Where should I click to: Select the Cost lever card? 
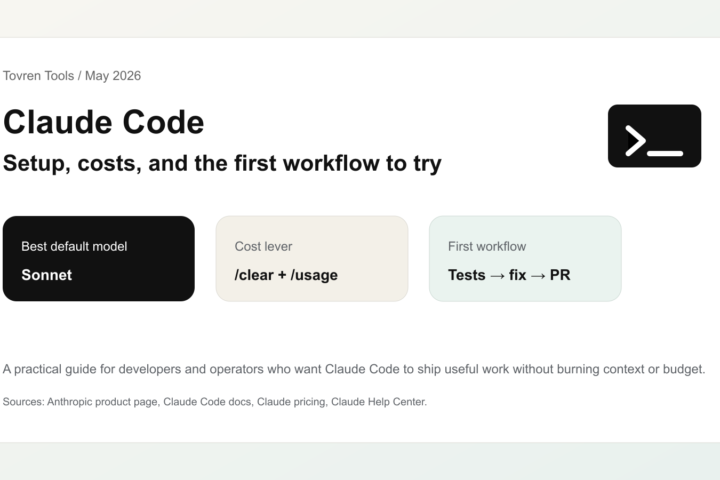tap(312, 259)
